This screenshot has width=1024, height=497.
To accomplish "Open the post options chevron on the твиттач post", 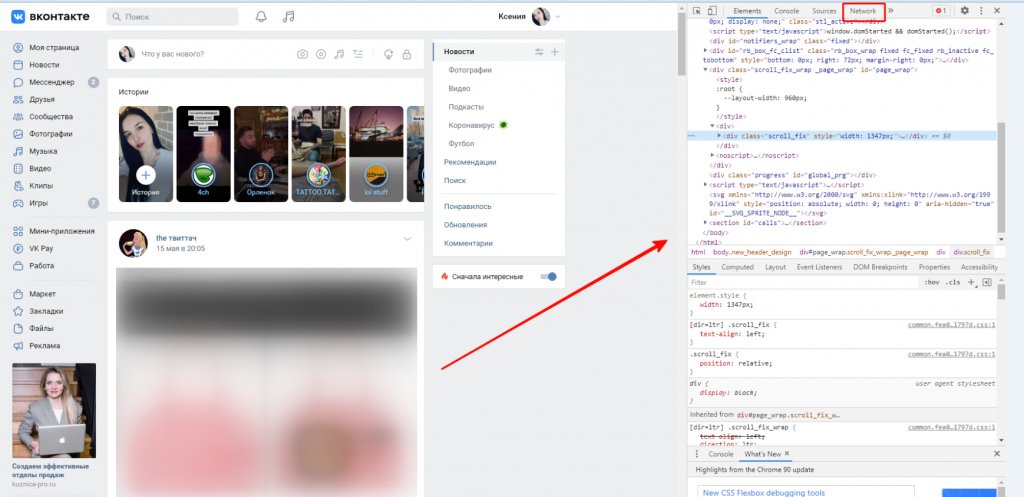I will click(x=407, y=238).
